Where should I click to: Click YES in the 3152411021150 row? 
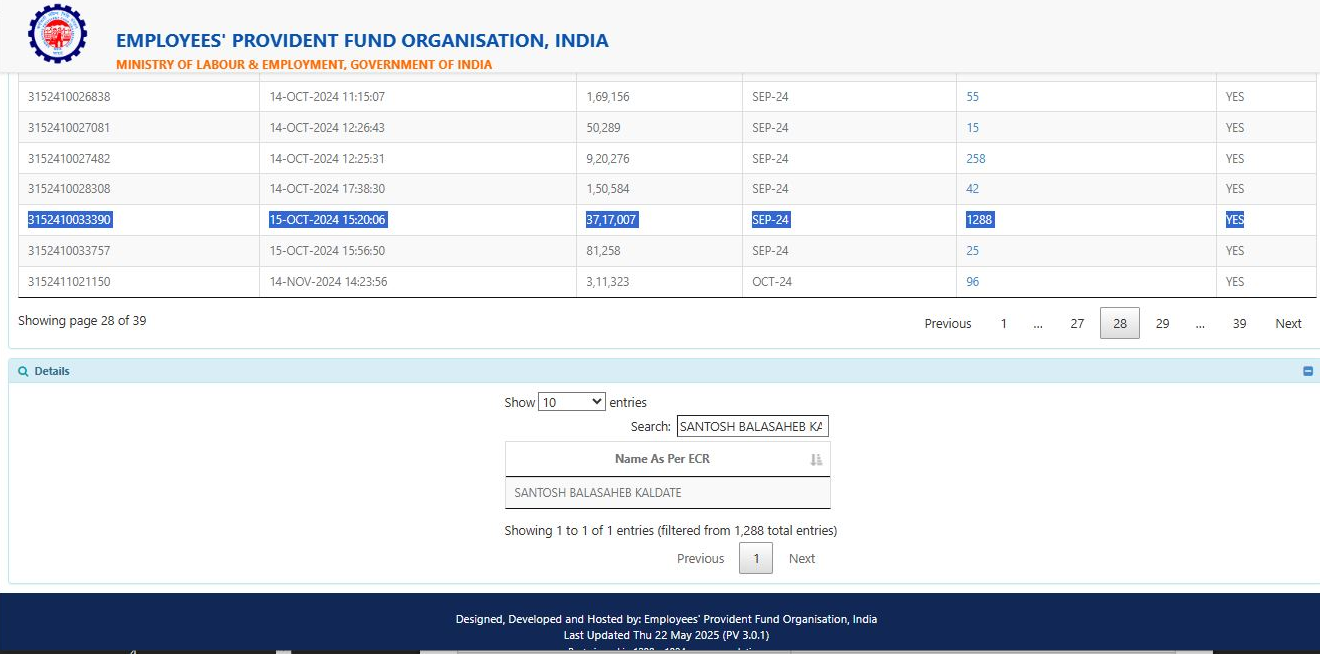pyautogui.click(x=1235, y=282)
